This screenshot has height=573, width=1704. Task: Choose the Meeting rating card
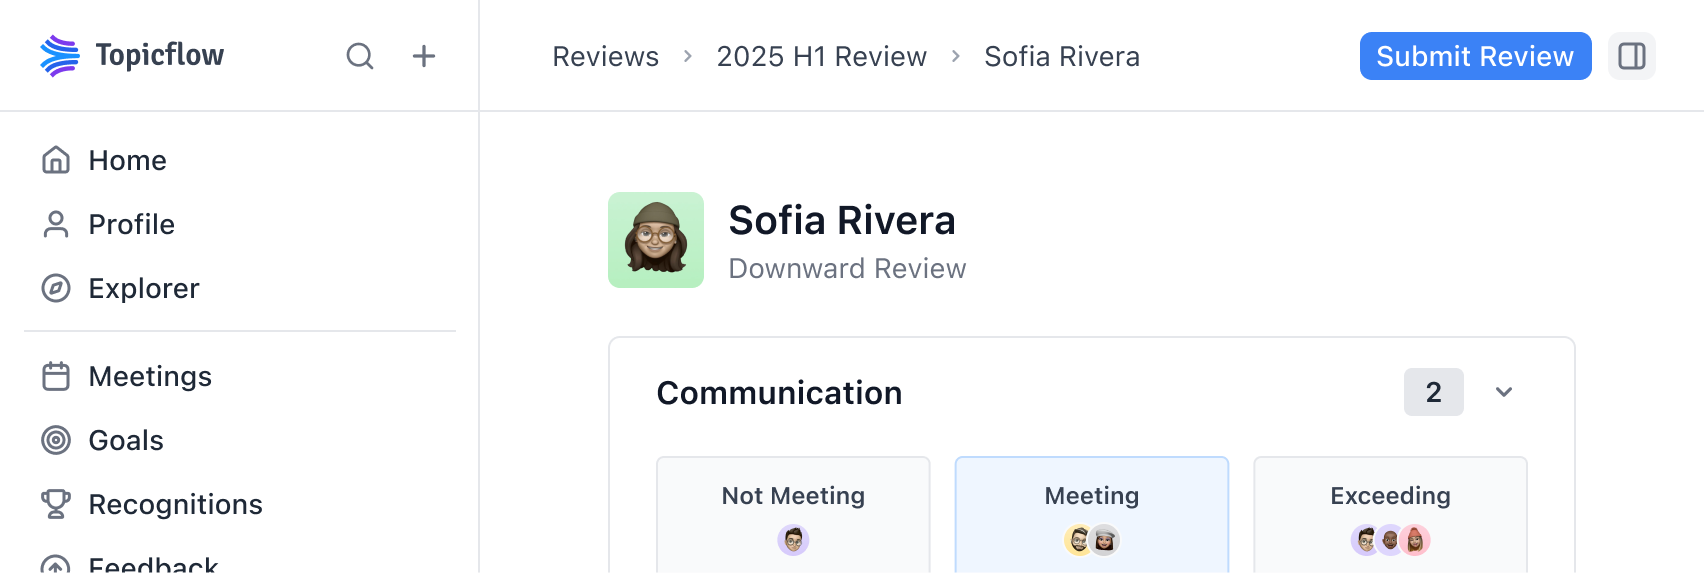pyautogui.click(x=1091, y=514)
